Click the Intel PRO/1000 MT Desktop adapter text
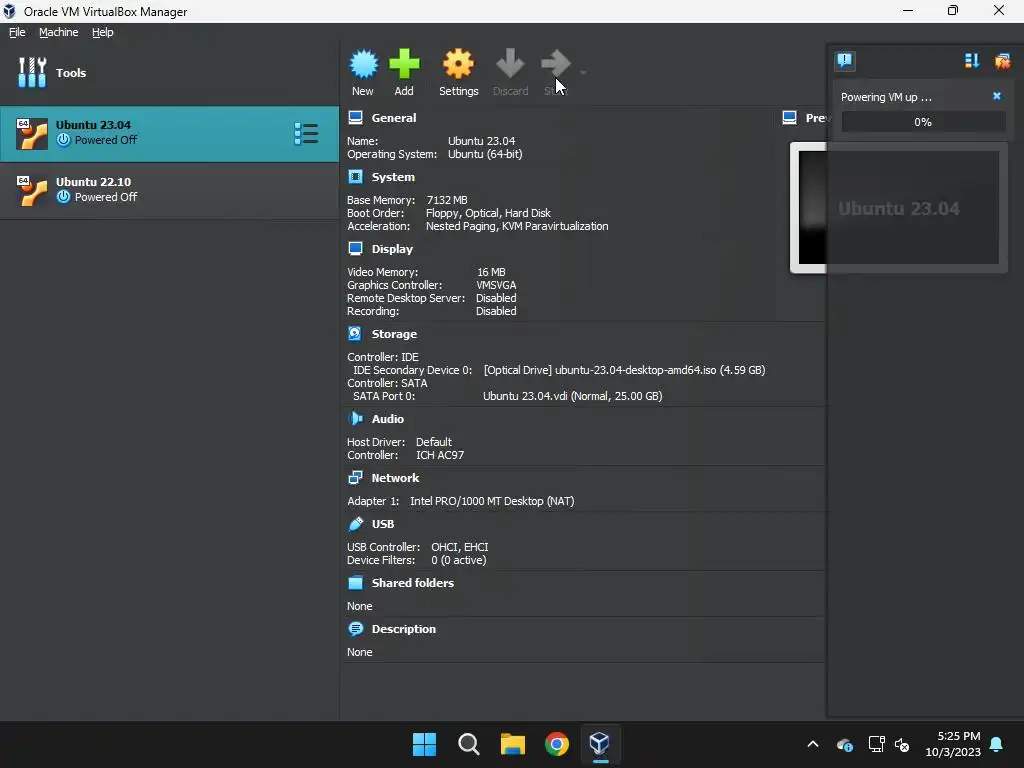This screenshot has height=768, width=1024. point(492,501)
